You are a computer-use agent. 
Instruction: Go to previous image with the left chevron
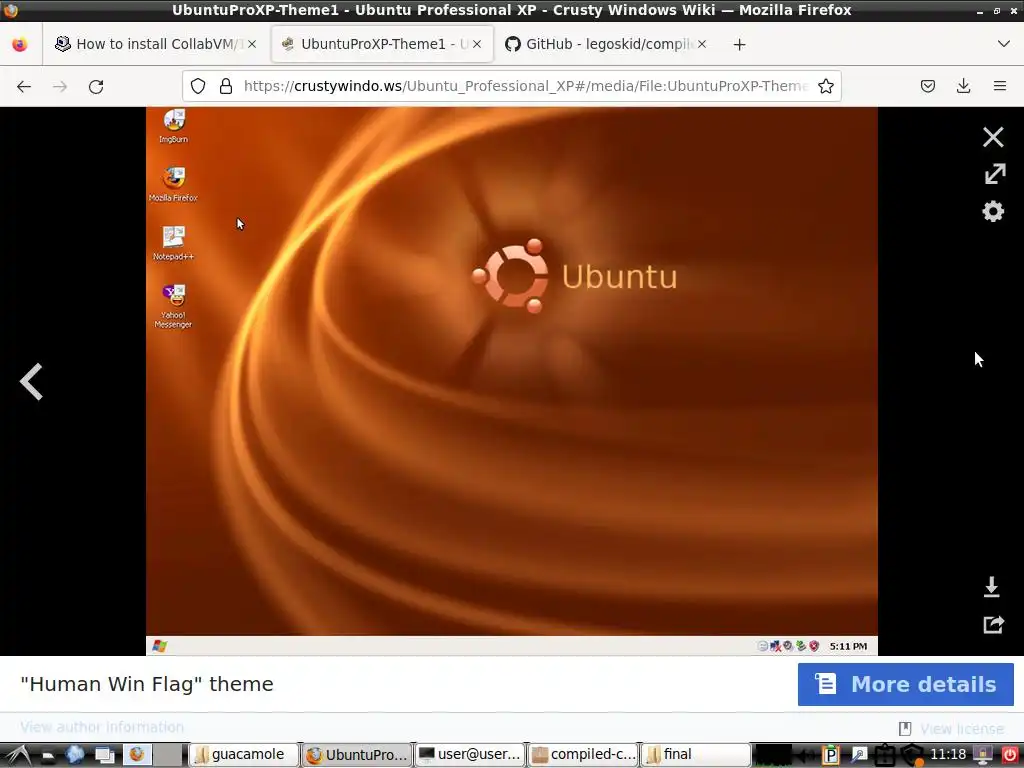31,381
